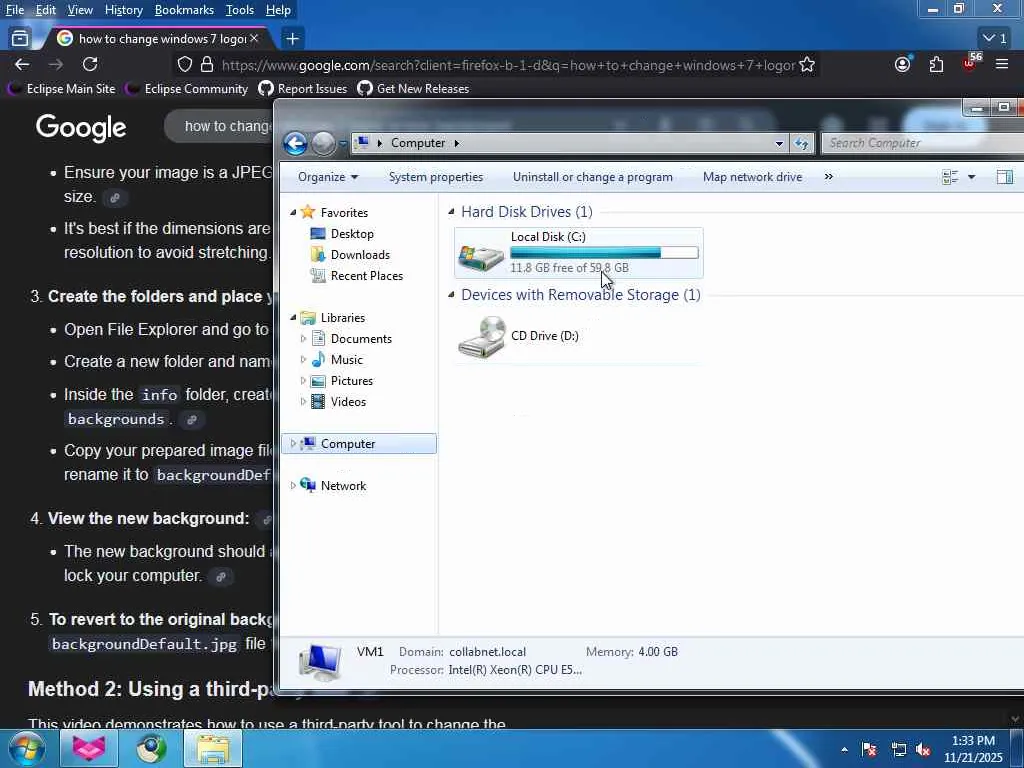Change the Explorer view layout icon
The width and height of the screenshot is (1024, 768).
coord(950,177)
